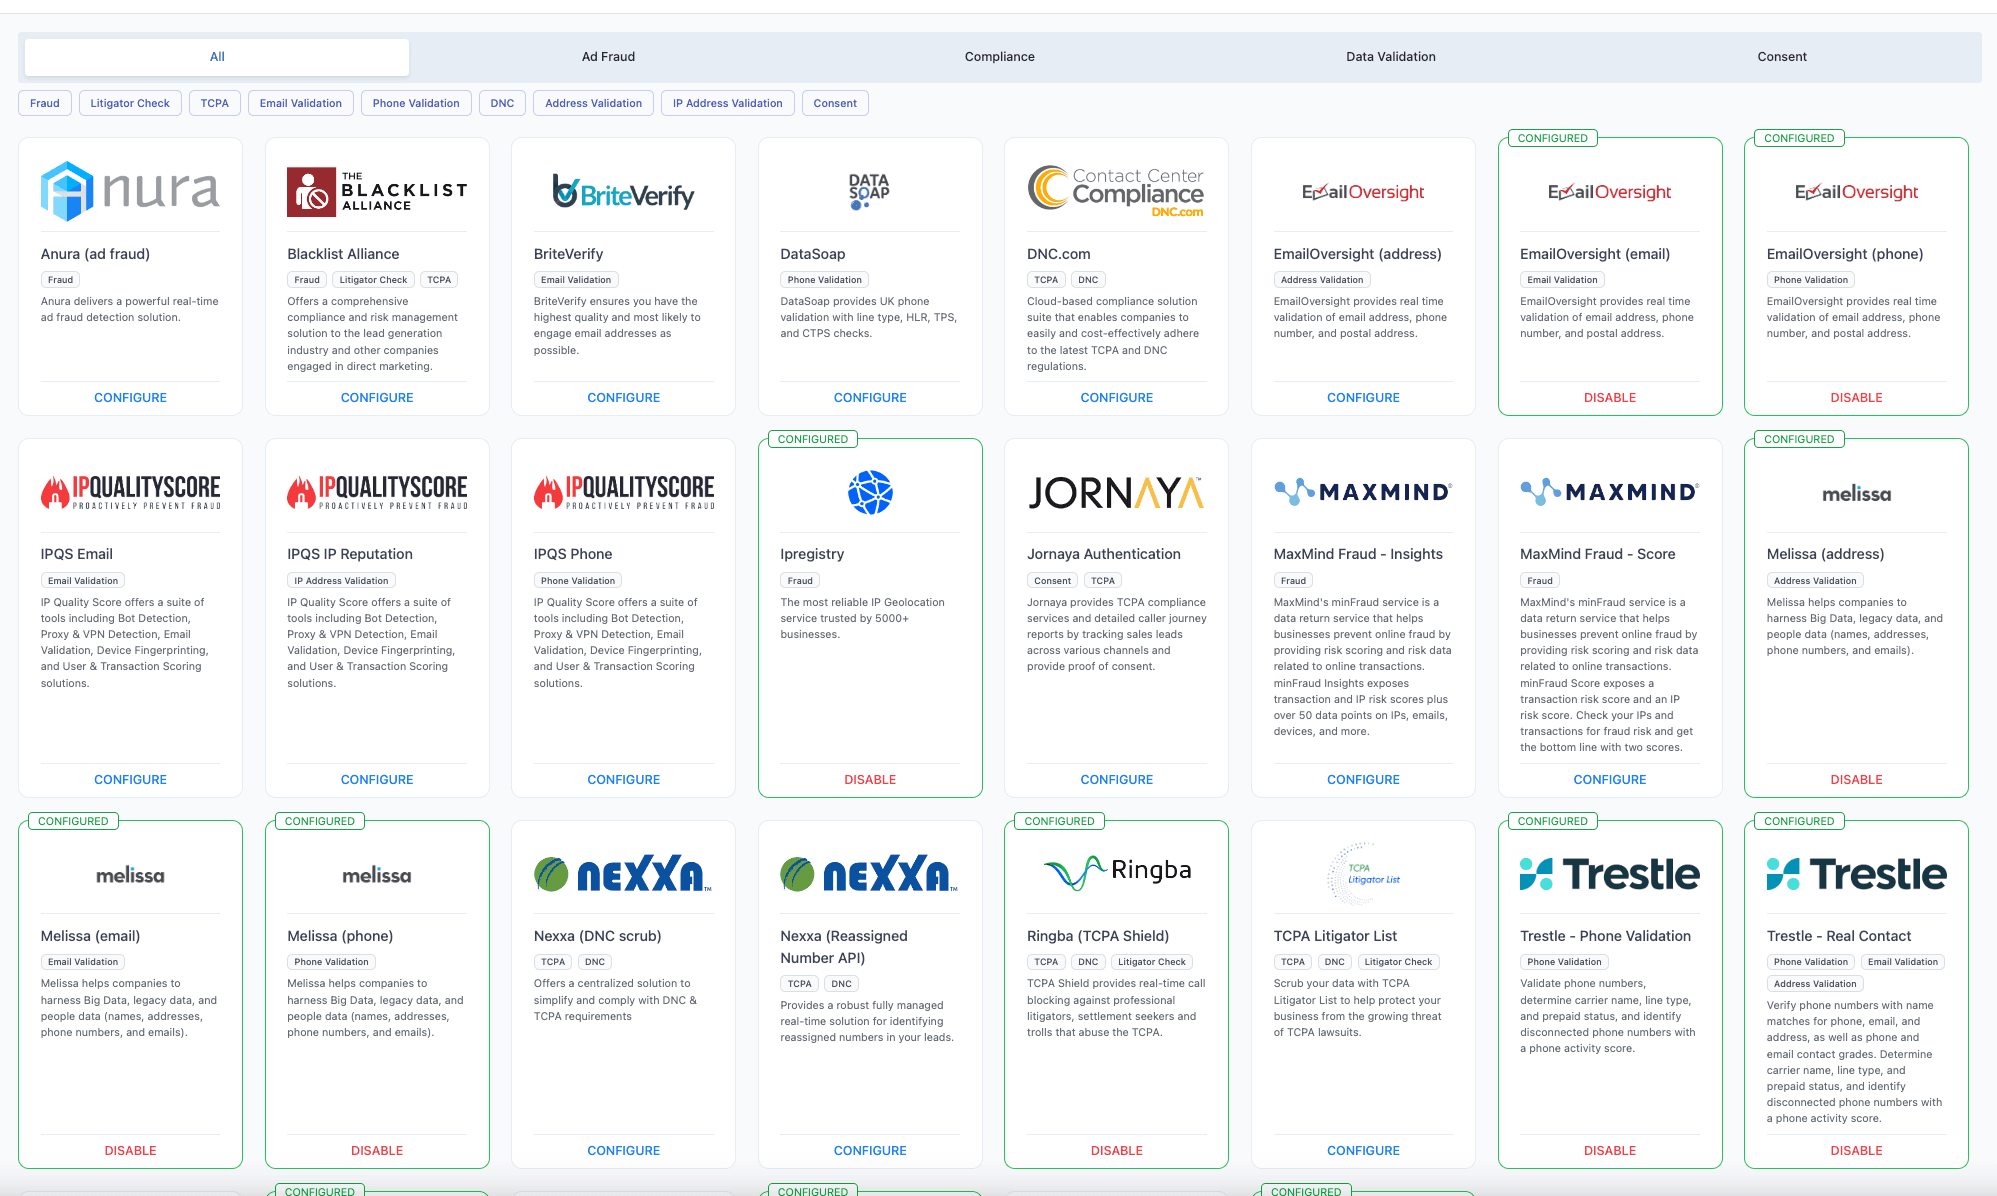Click the logo on the EmailOversight (address) card
1997x1196 pixels.
point(1363,192)
